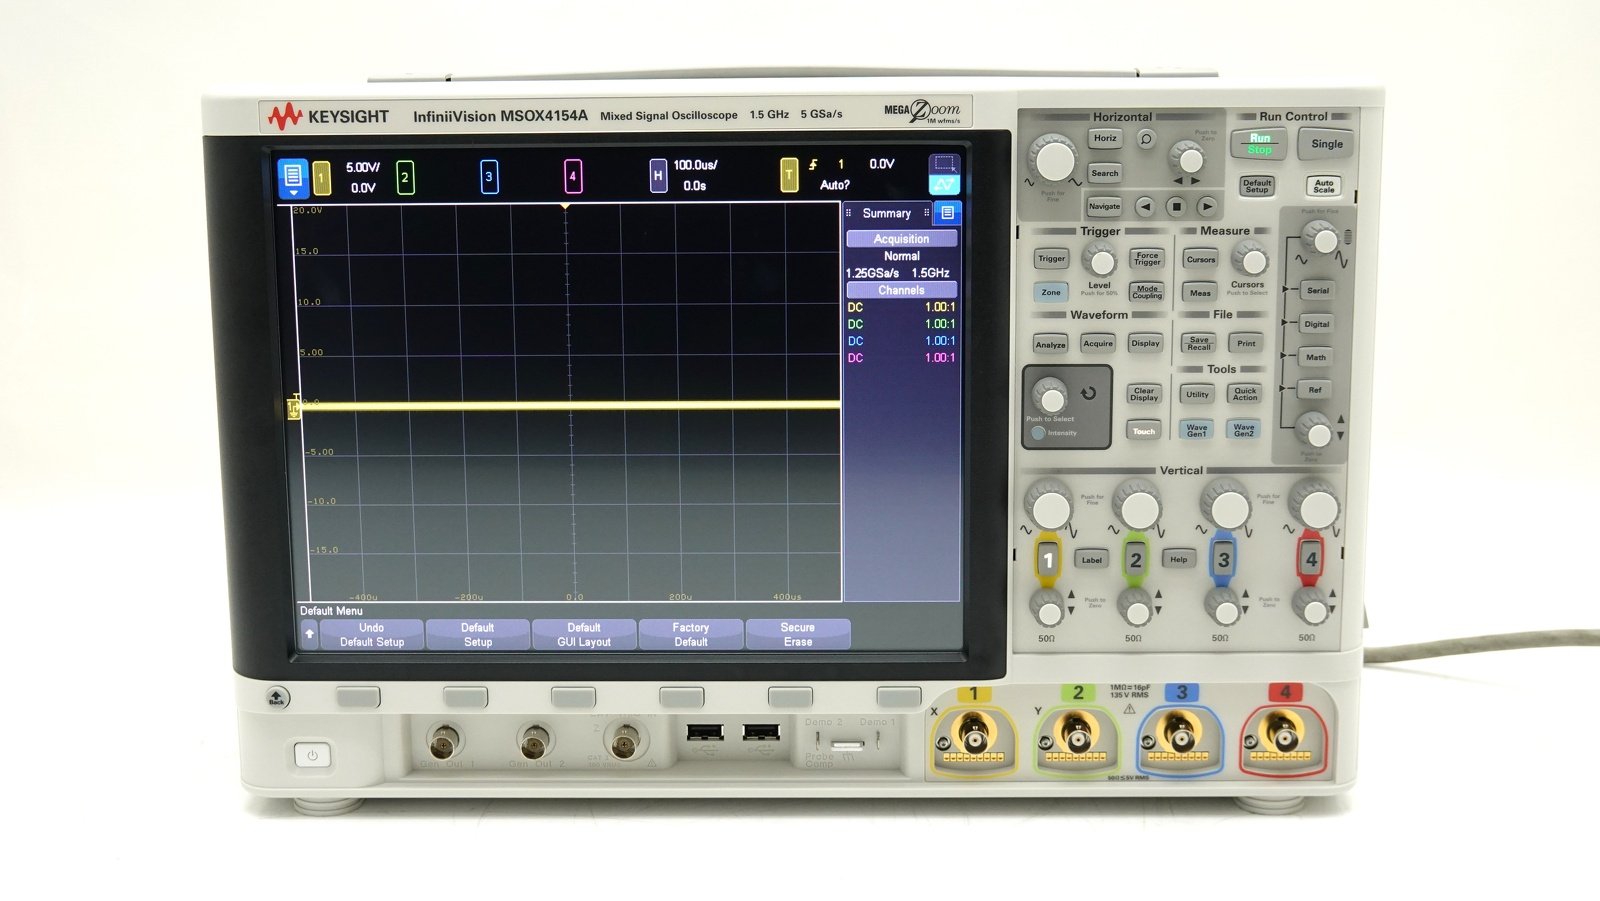1600x901 pixels.
Task: Select the Acquisition section header
Action: 901,239
